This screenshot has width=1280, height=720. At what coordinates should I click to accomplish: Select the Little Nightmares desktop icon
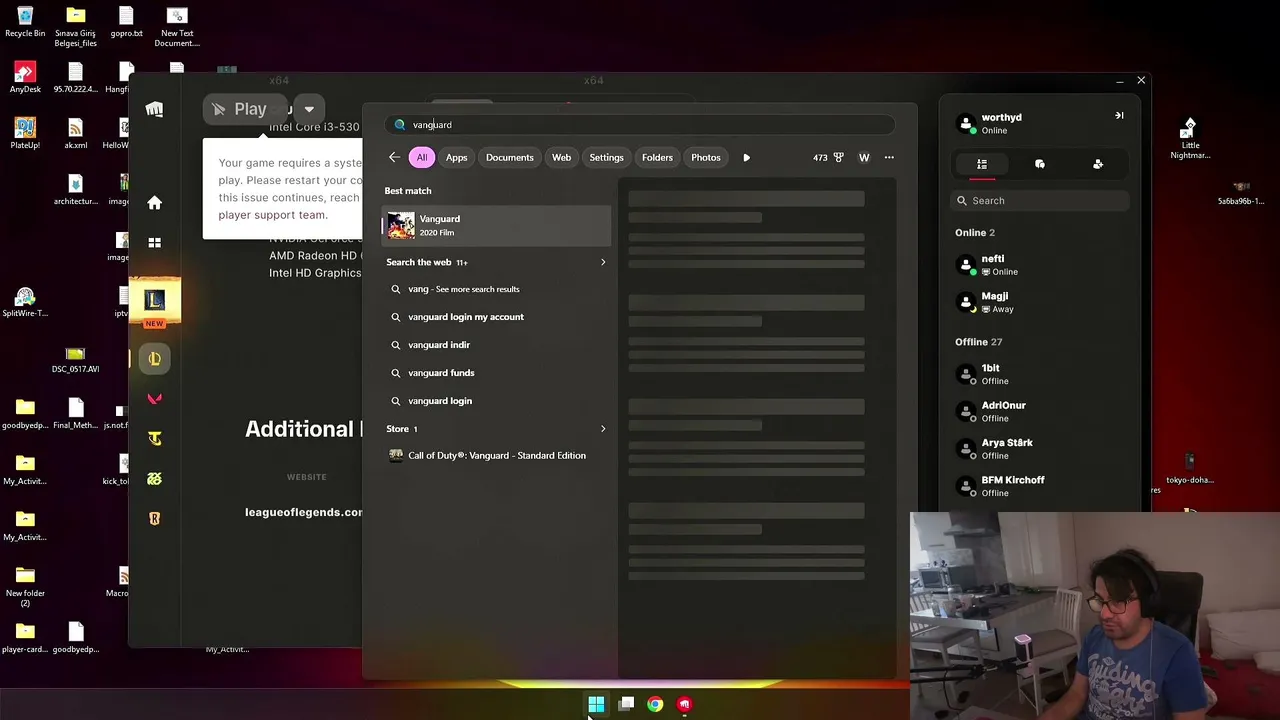click(x=1190, y=138)
